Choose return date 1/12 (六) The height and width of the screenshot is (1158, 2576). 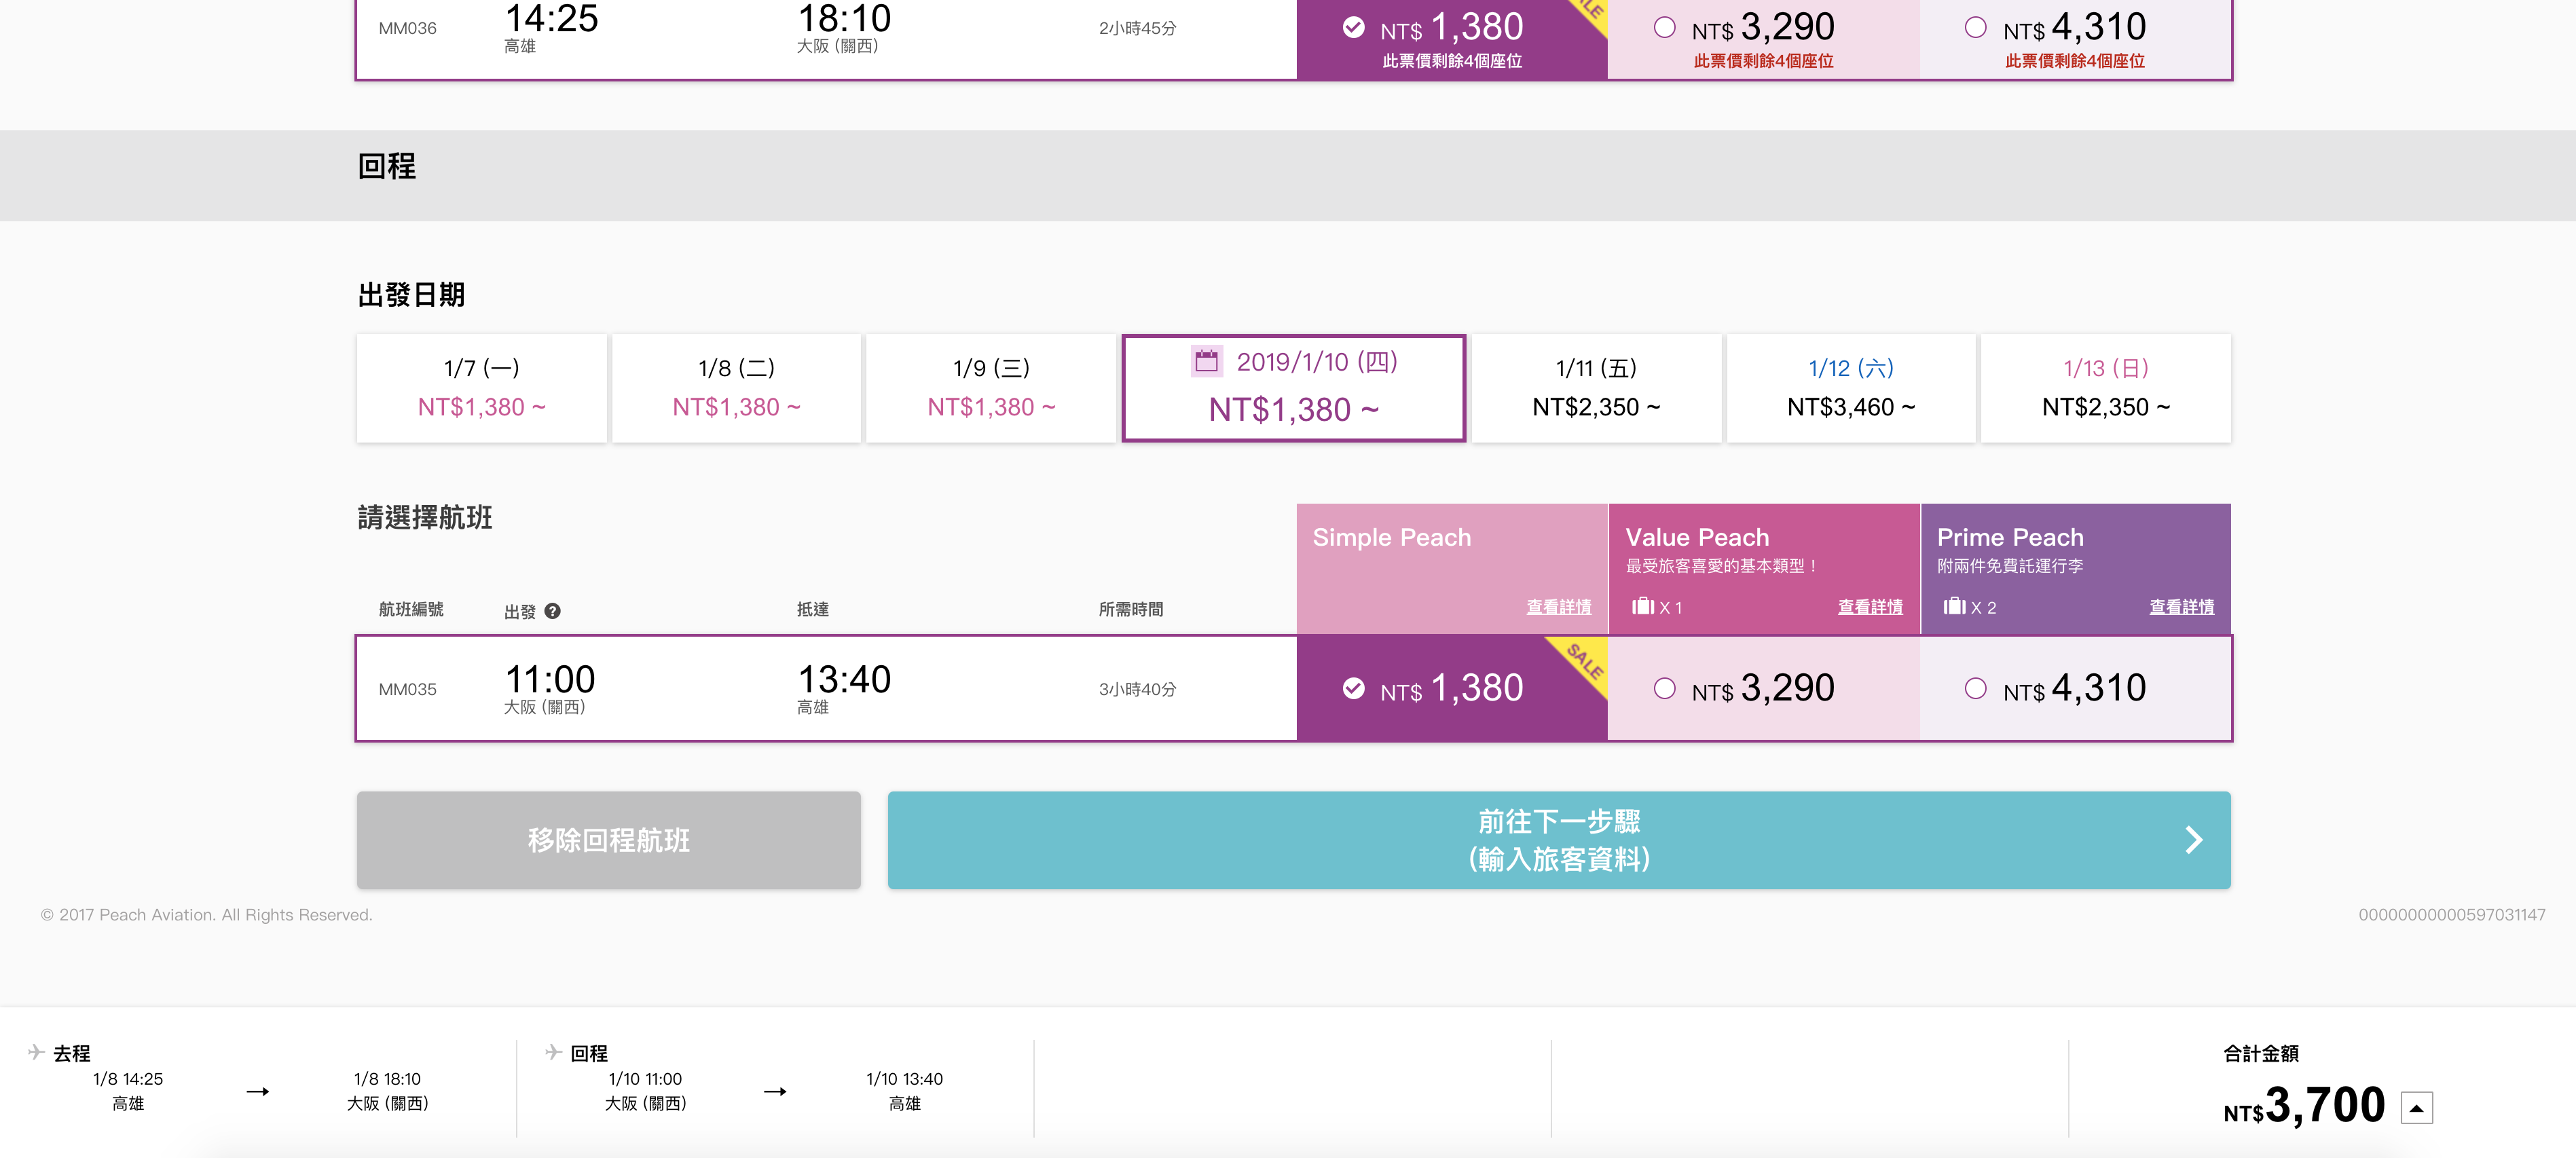pos(1851,388)
